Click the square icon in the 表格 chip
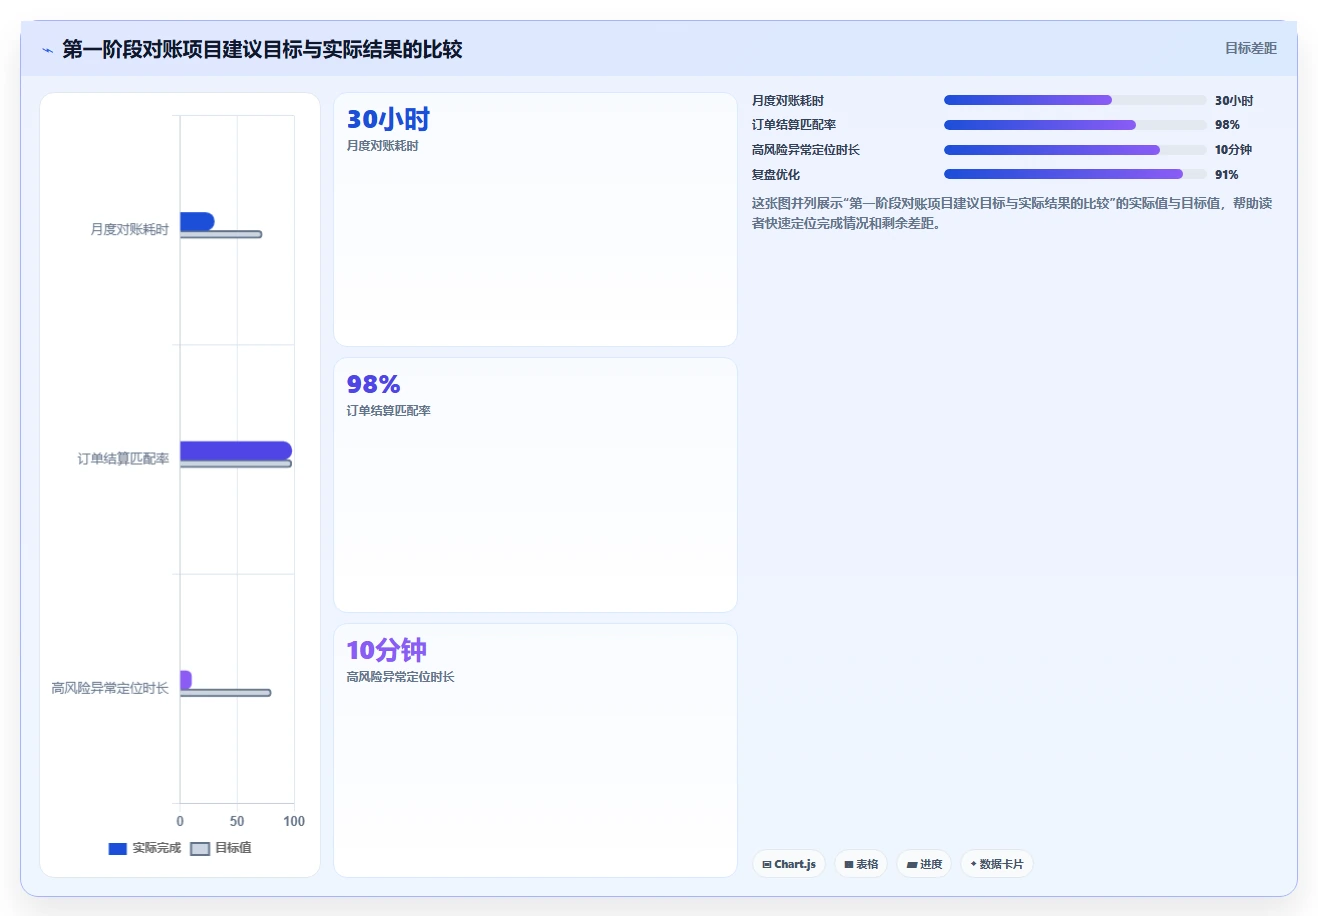The width and height of the screenshot is (1318, 916). pos(849,865)
